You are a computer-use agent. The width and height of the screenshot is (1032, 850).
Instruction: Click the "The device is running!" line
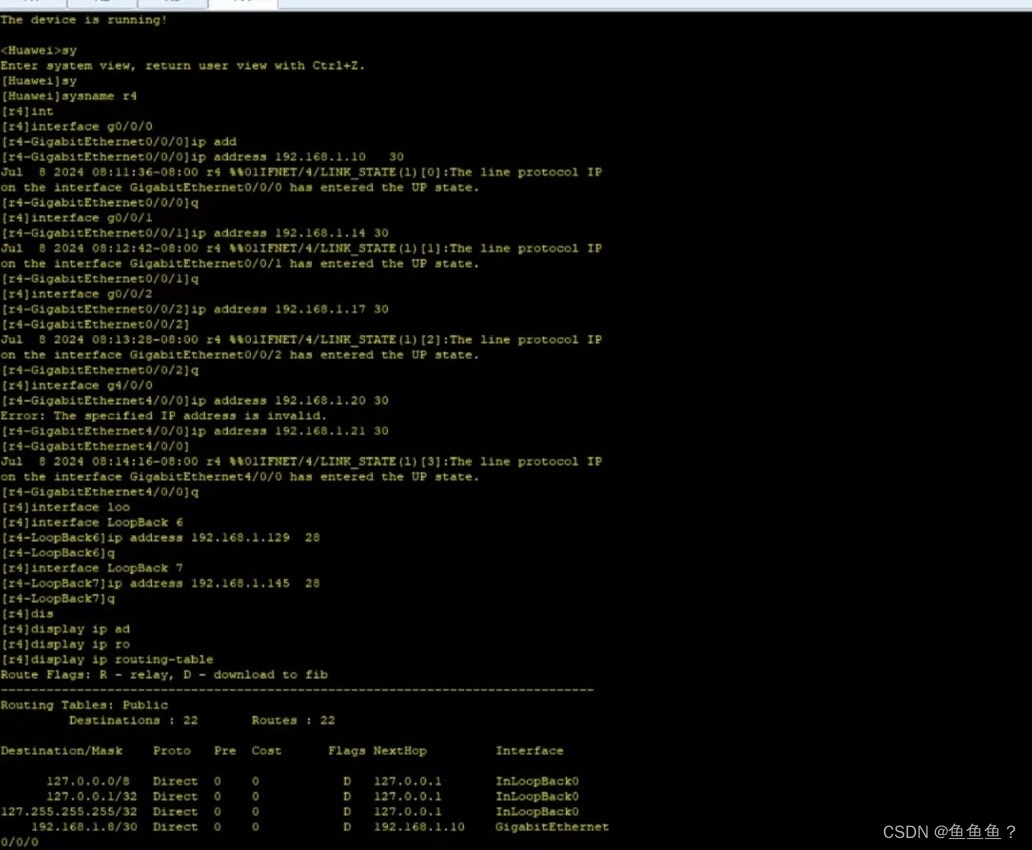point(84,20)
